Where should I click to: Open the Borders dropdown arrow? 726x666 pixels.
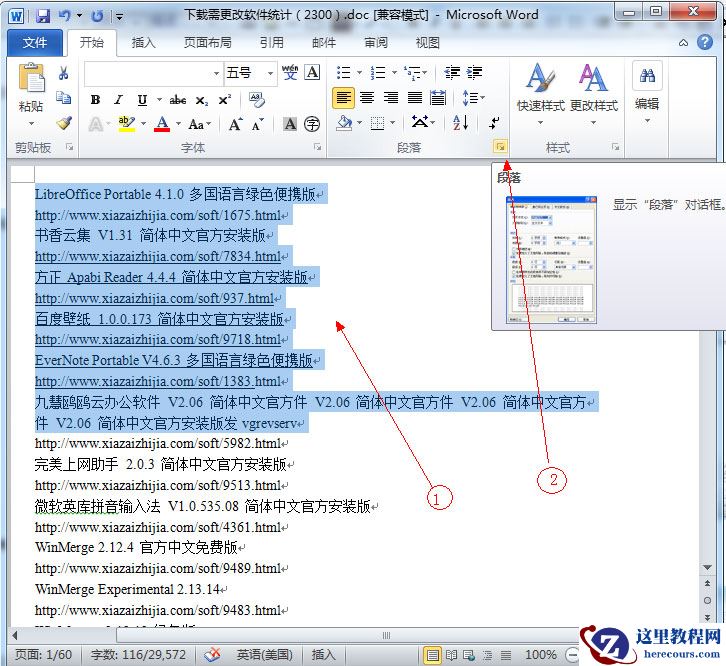point(393,123)
